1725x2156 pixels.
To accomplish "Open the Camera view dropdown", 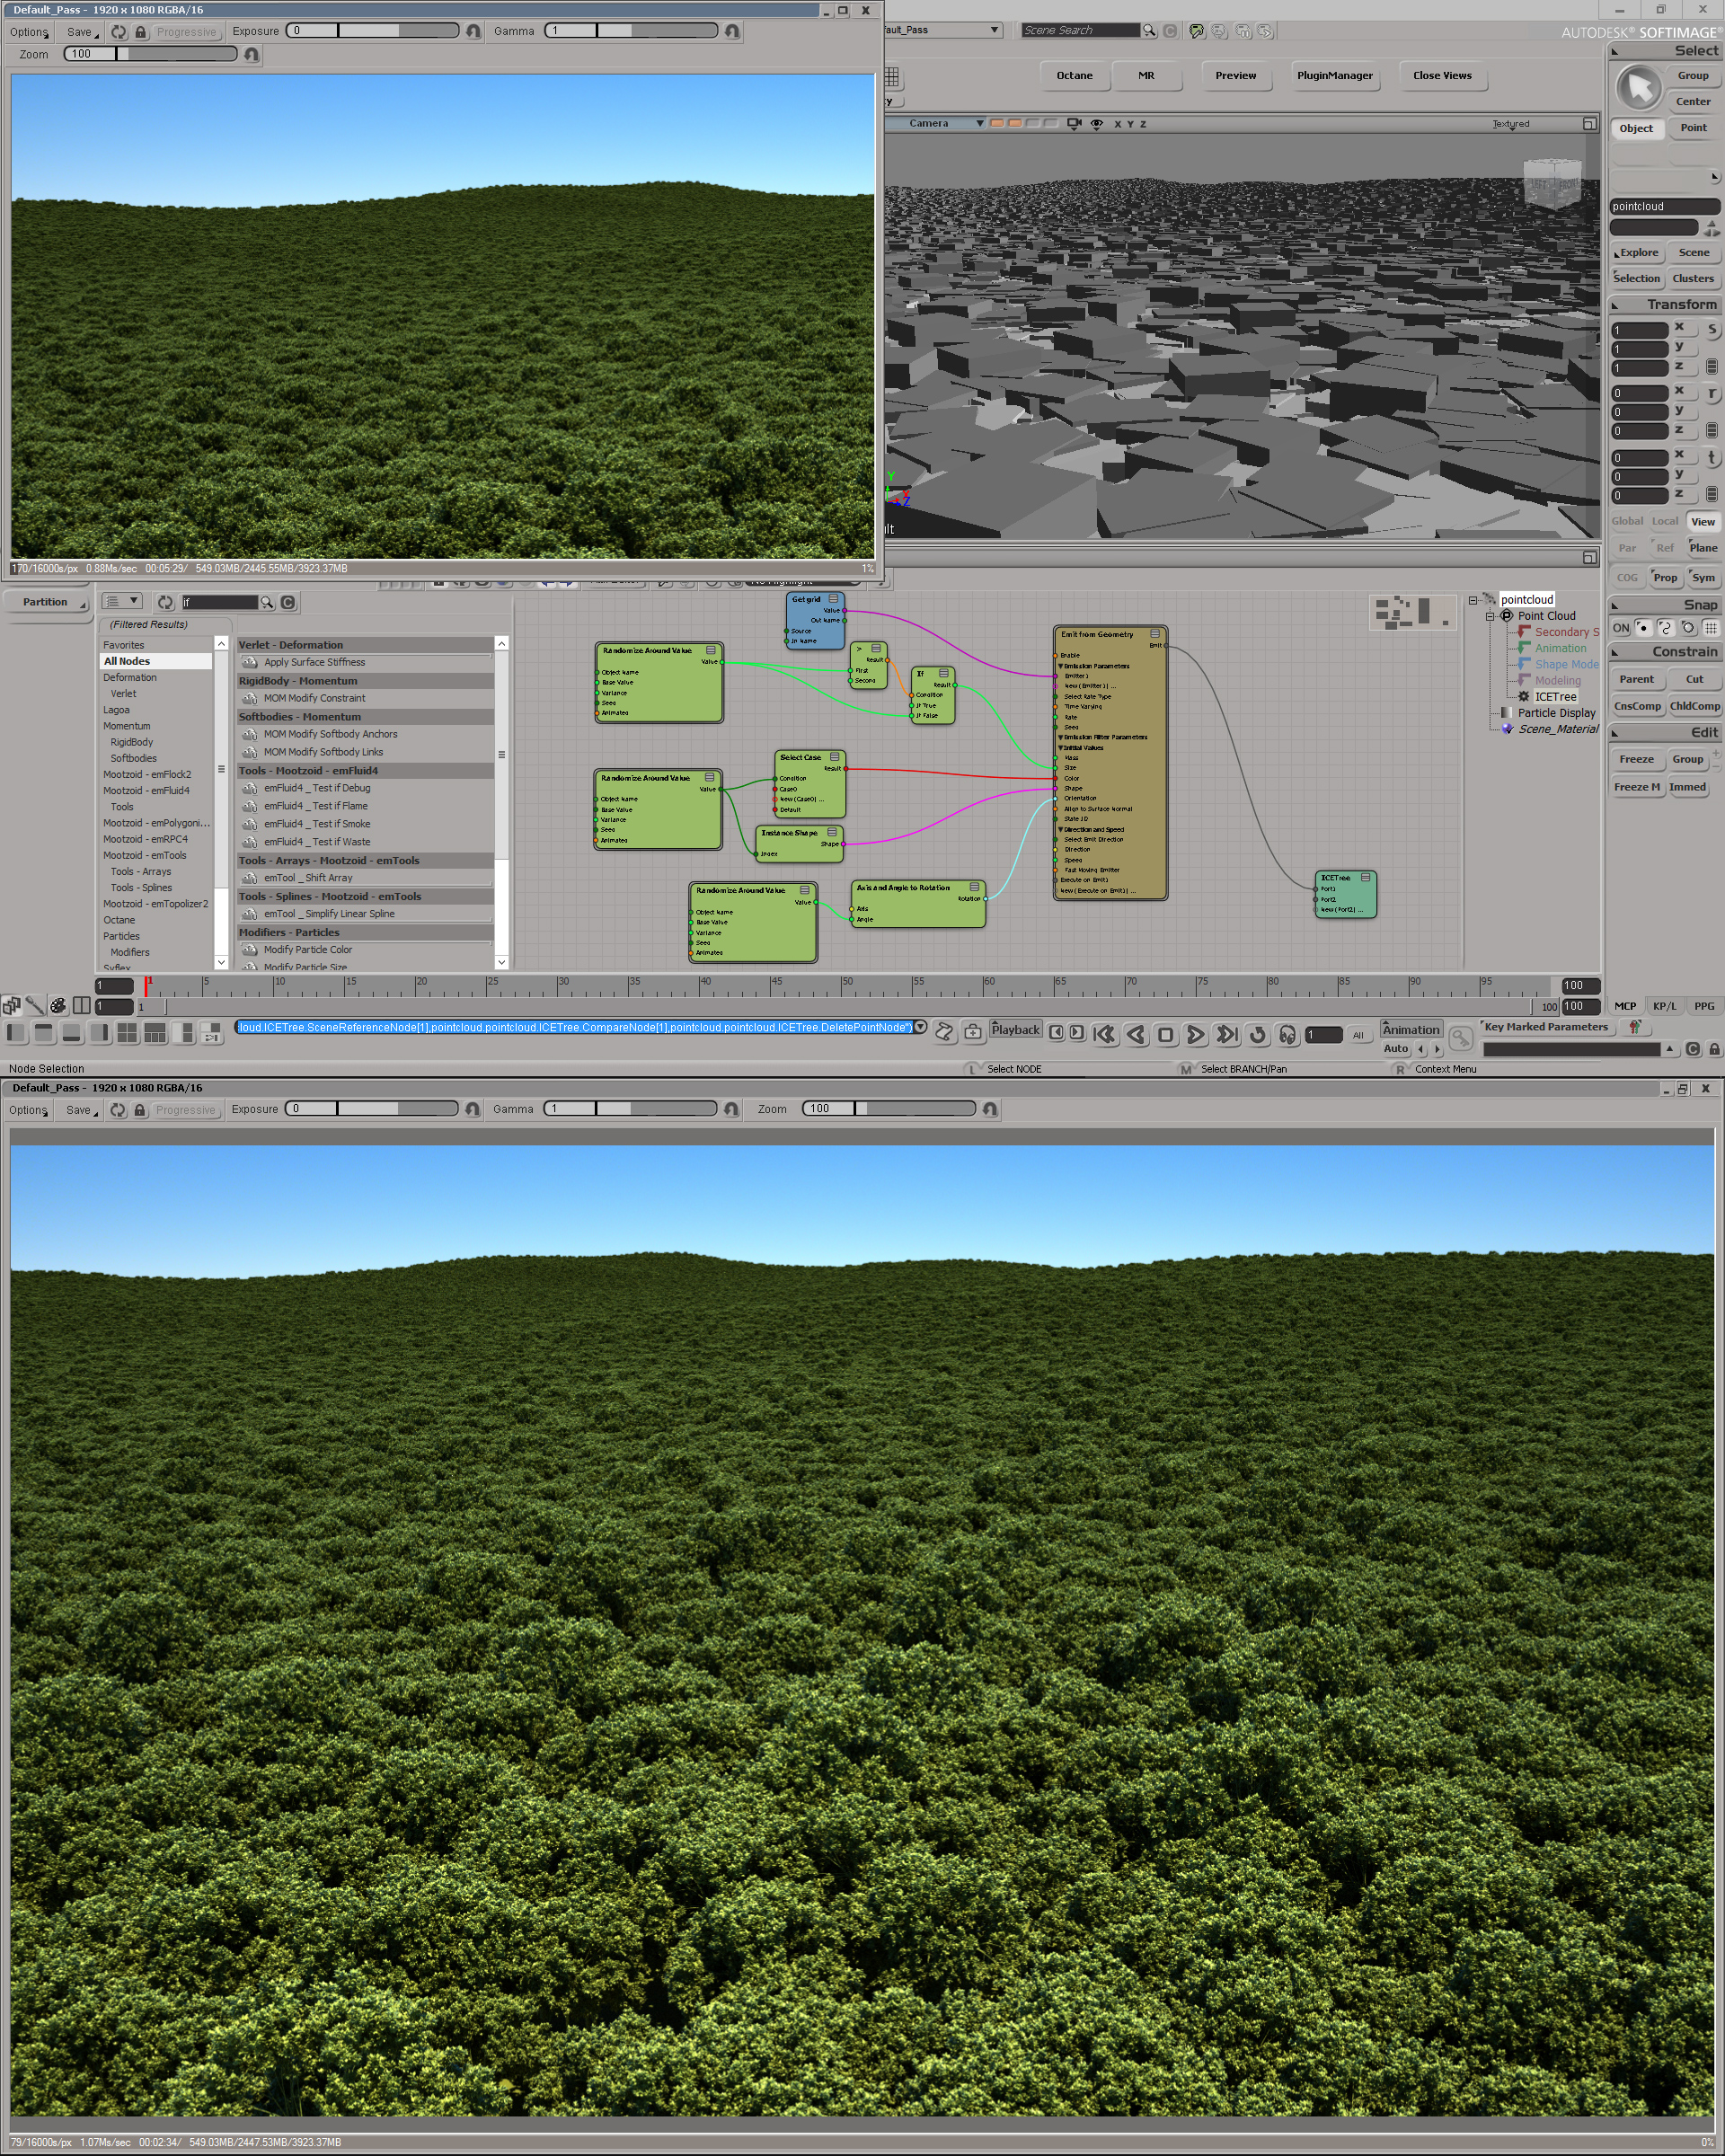I will (x=979, y=124).
